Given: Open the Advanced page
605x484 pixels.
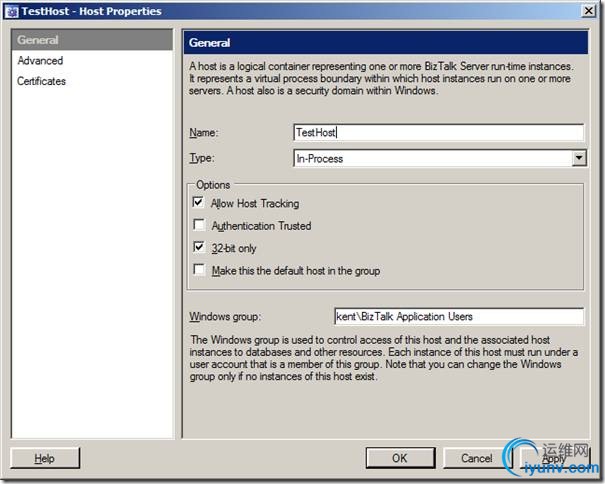Looking at the screenshot, I should [x=40, y=61].
